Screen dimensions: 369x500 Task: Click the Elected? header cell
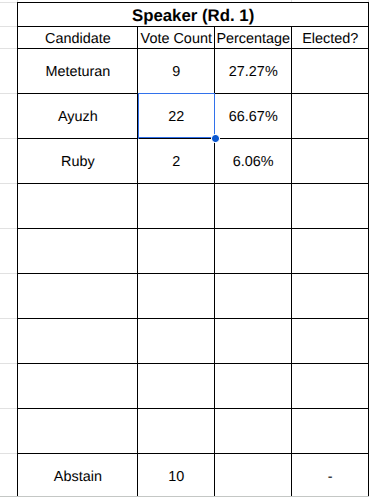tap(330, 38)
